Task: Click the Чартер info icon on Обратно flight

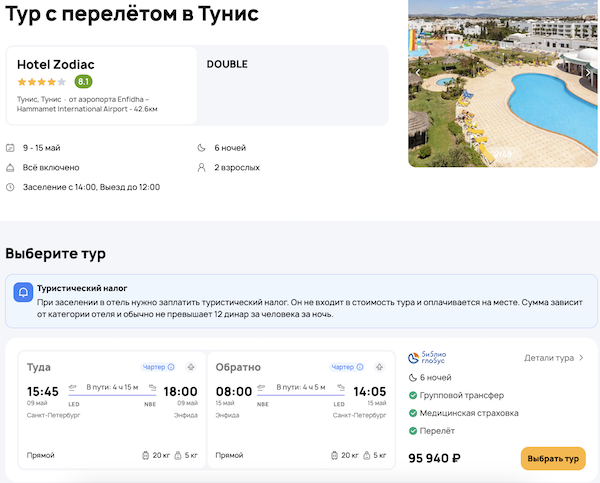Action: pyautogui.click(x=365, y=367)
